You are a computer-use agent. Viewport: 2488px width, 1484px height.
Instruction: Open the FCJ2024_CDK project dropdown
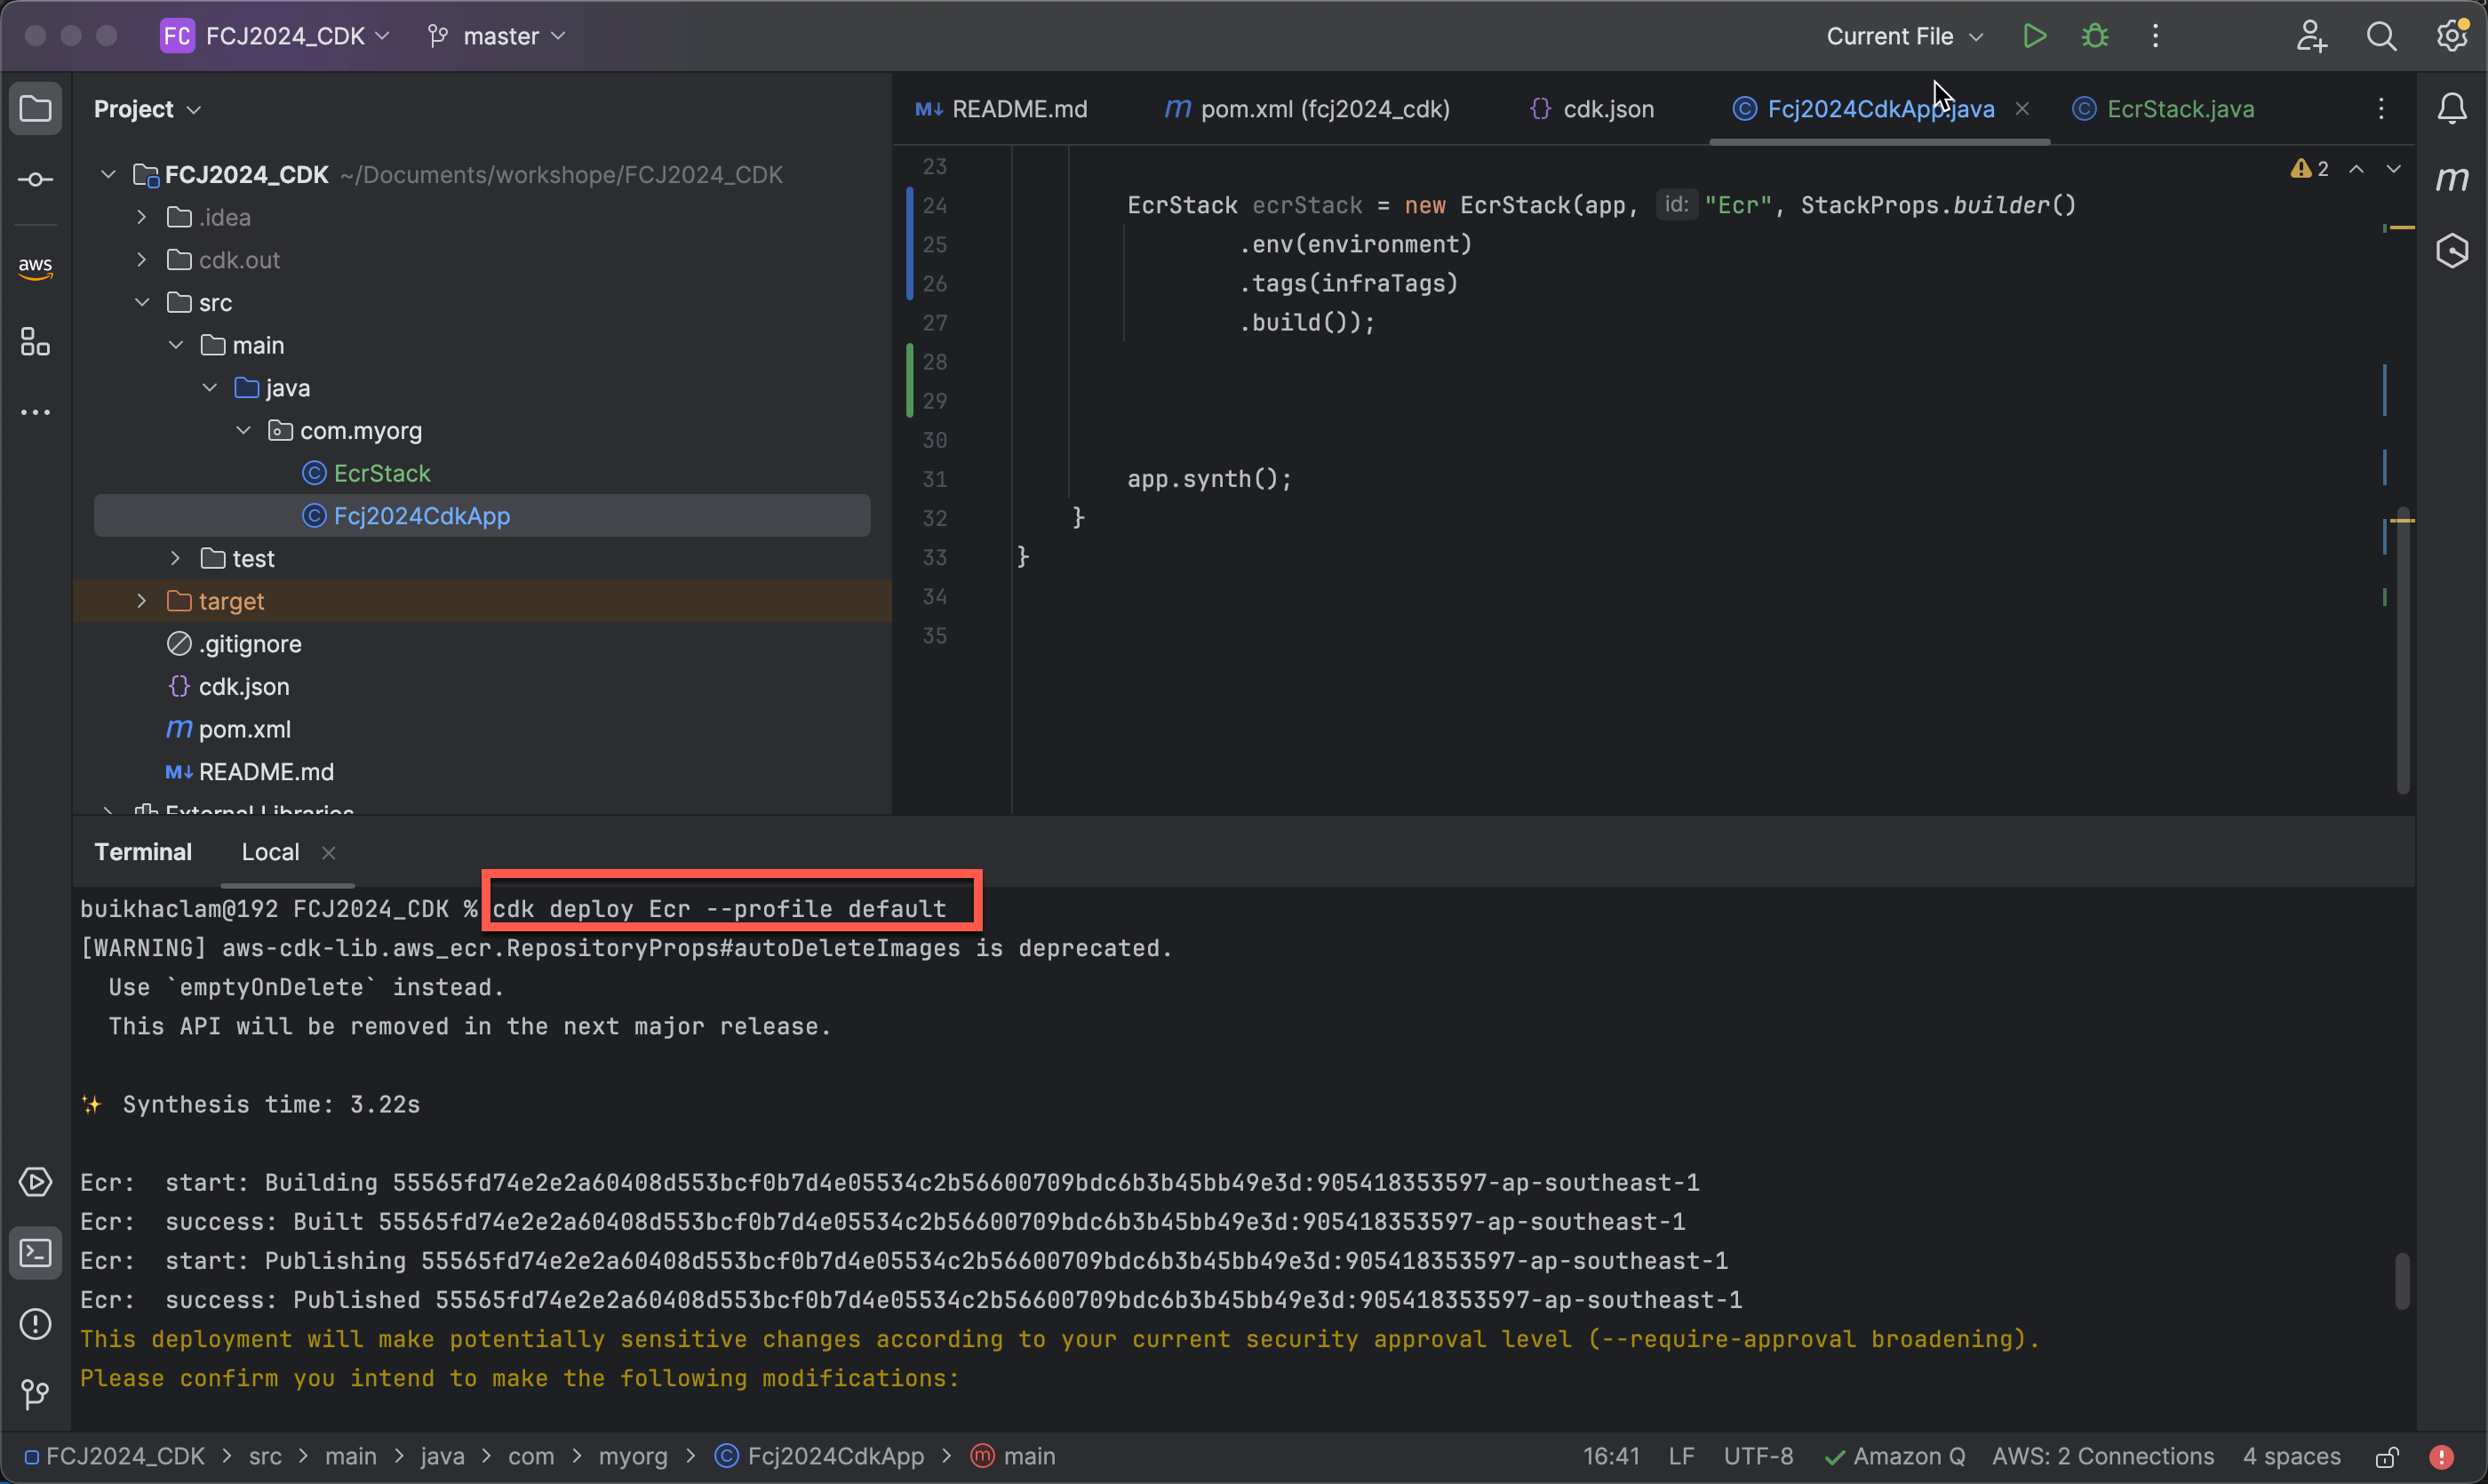(275, 36)
